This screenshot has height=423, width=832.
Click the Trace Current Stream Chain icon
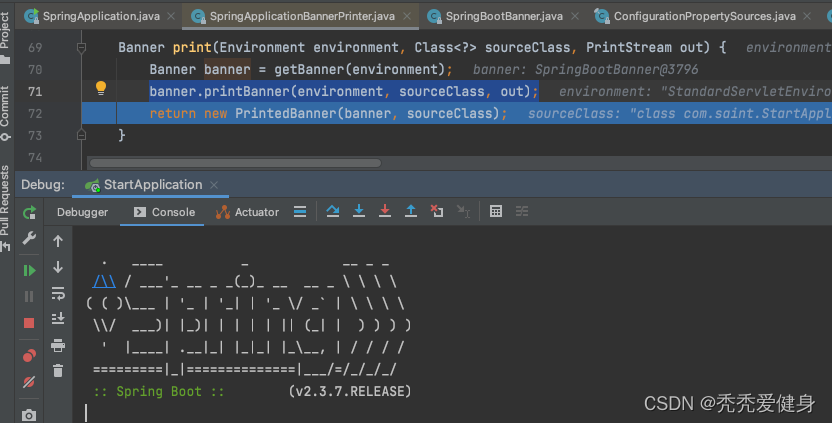522,211
